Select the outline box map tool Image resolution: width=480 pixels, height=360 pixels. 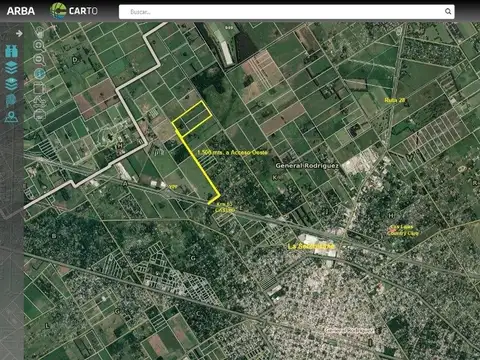(x=39, y=88)
